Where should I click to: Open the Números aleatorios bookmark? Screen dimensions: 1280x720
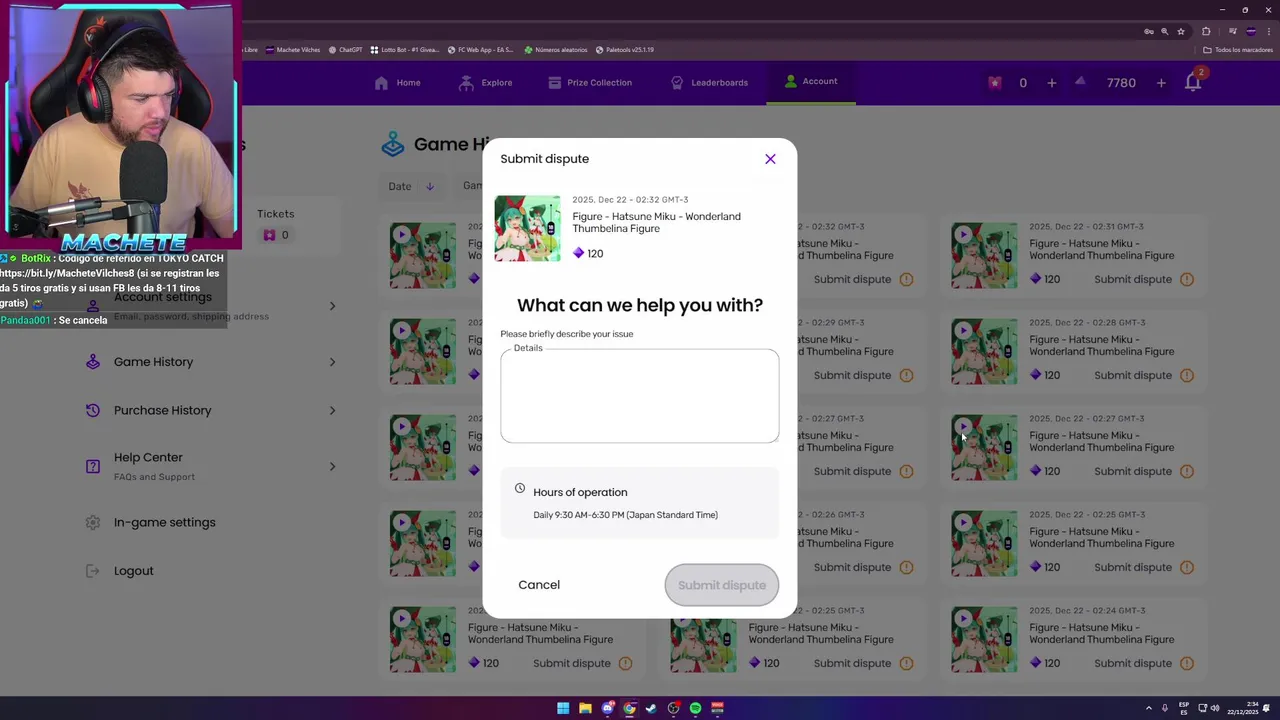[x=556, y=49]
